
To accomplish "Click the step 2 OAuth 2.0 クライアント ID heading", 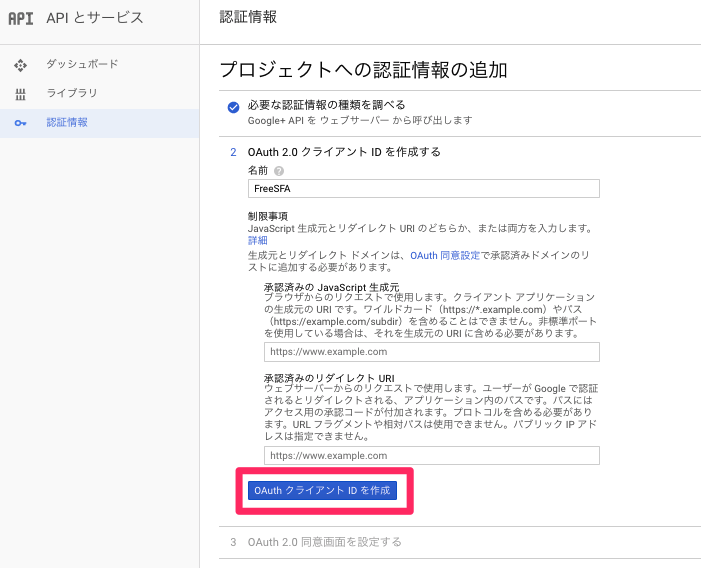I will (344, 152).
